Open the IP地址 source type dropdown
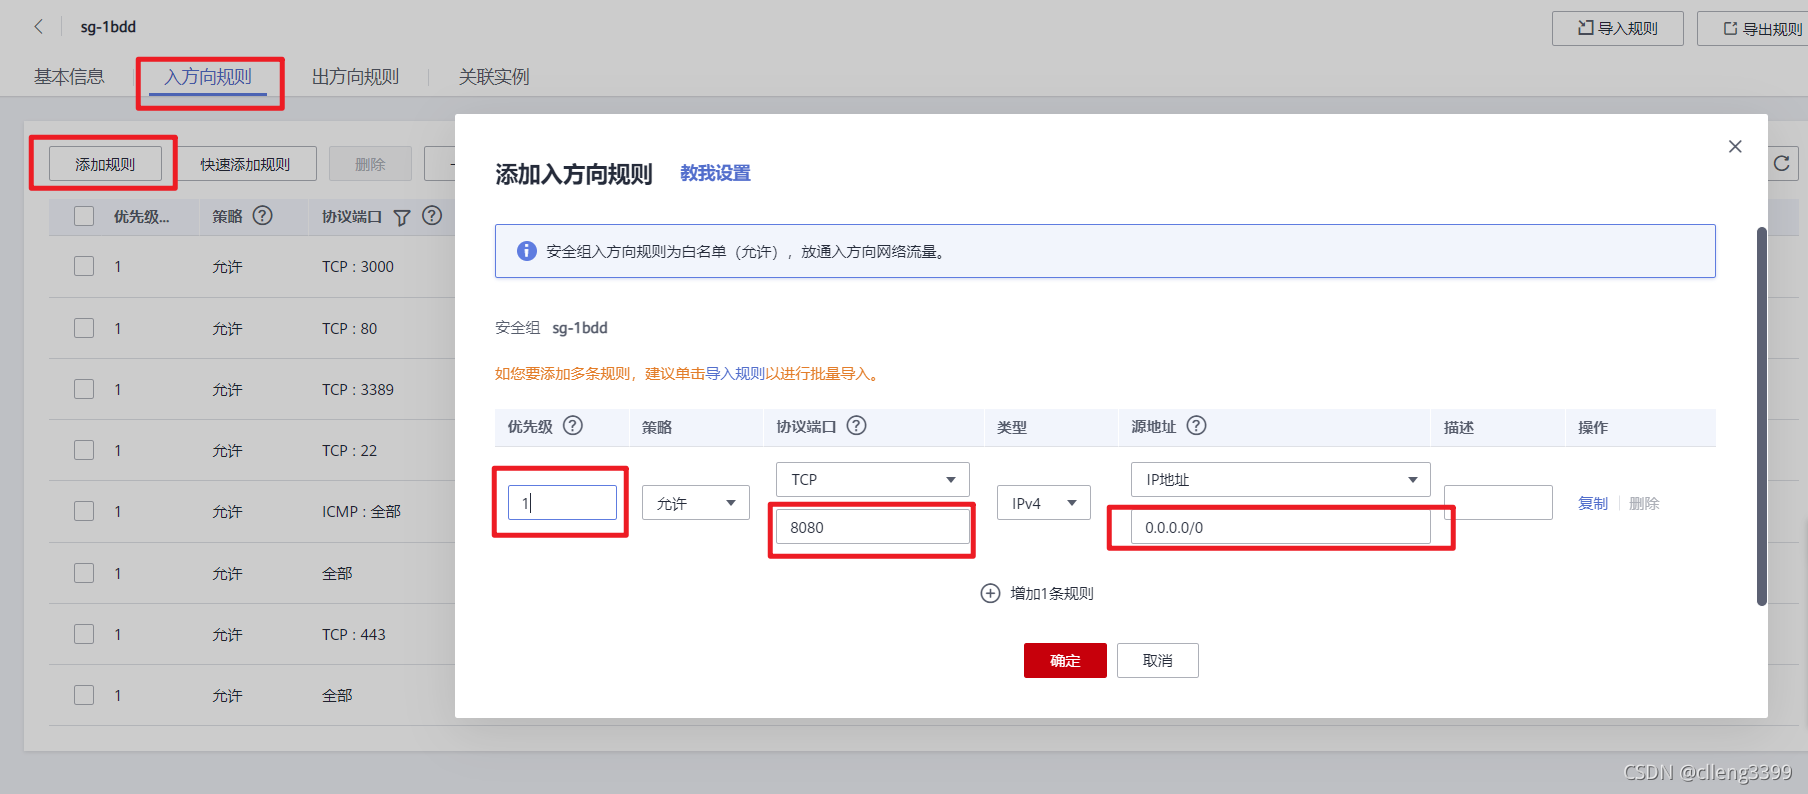The image size is (1808, 794). click(1281, 479)
